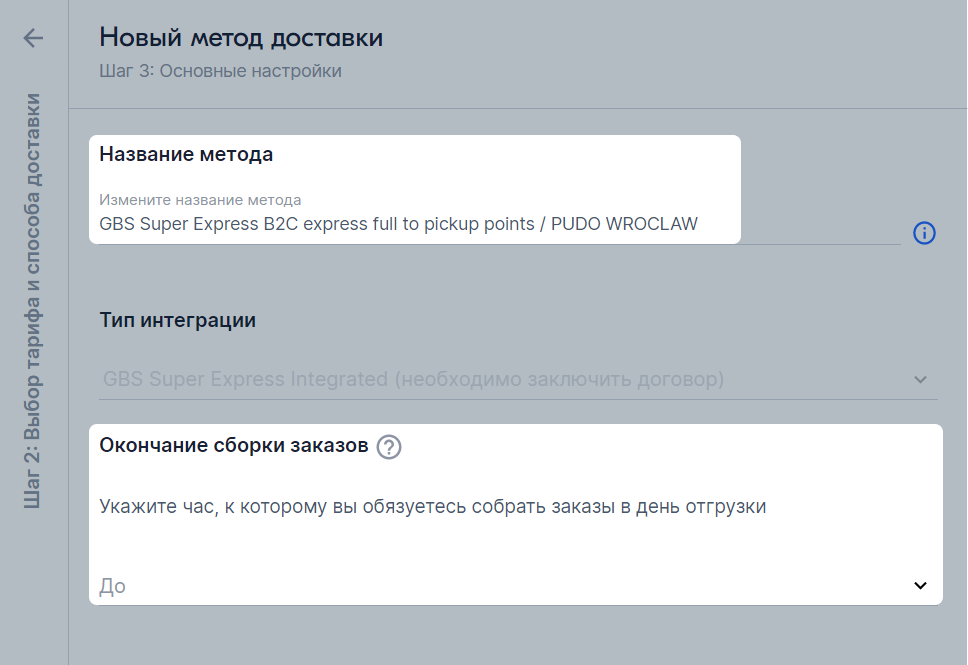Select the Окончание сборки заказов heading text

click(233, 445)
